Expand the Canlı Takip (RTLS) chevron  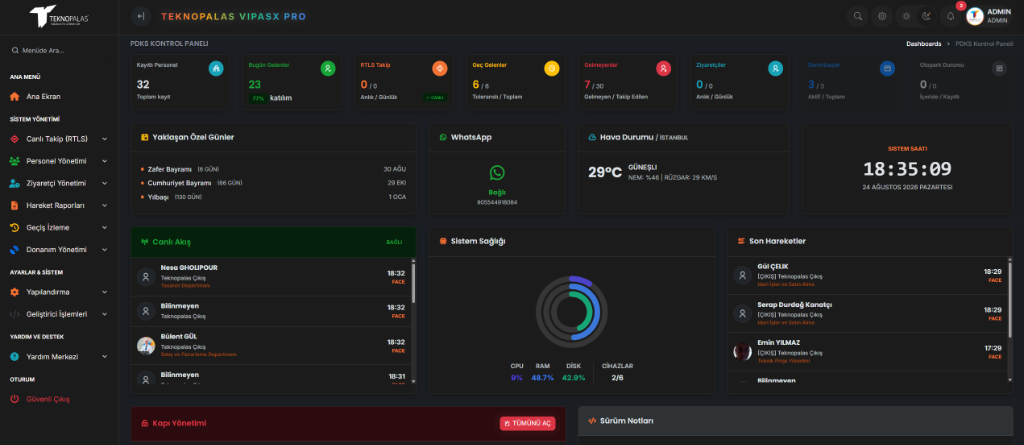click(104, 139)
